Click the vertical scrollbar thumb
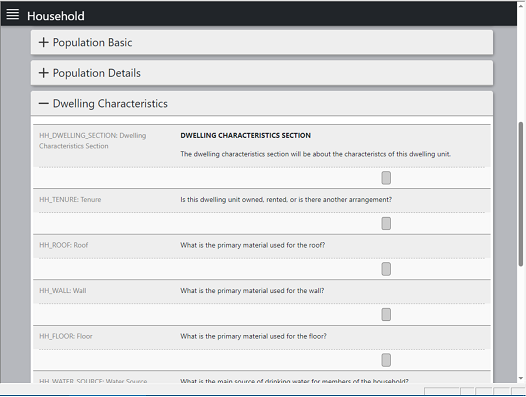 tap(521, 194)
